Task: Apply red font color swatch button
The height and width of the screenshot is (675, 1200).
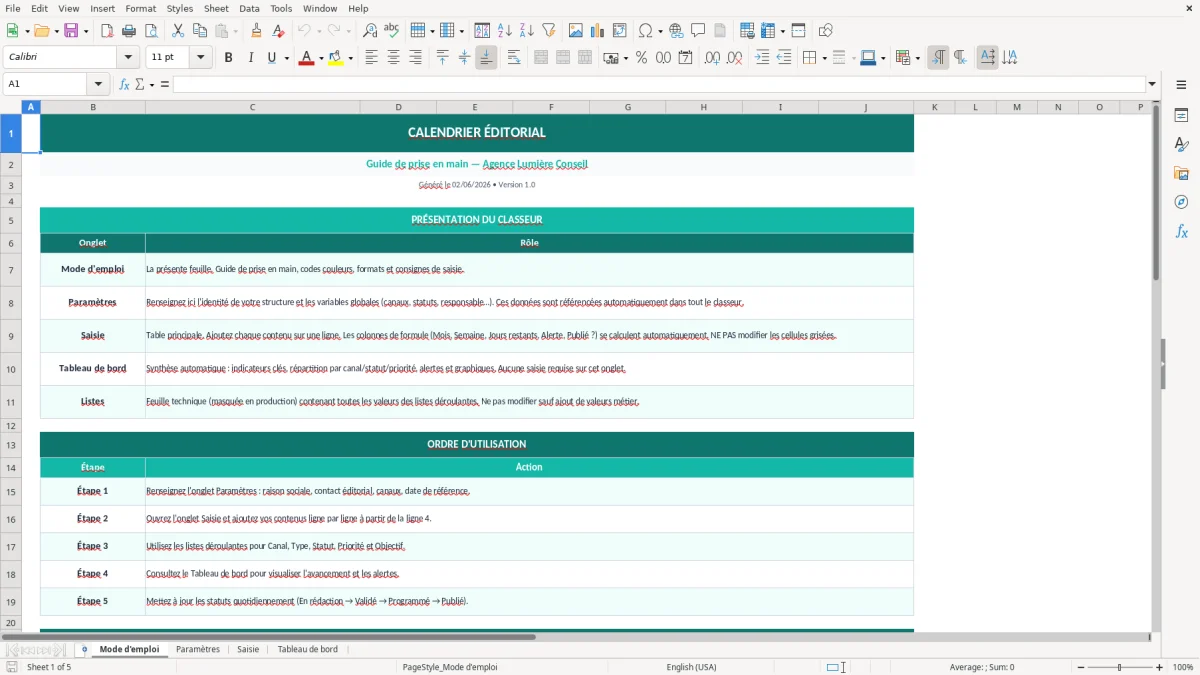Action: (306, 58)
